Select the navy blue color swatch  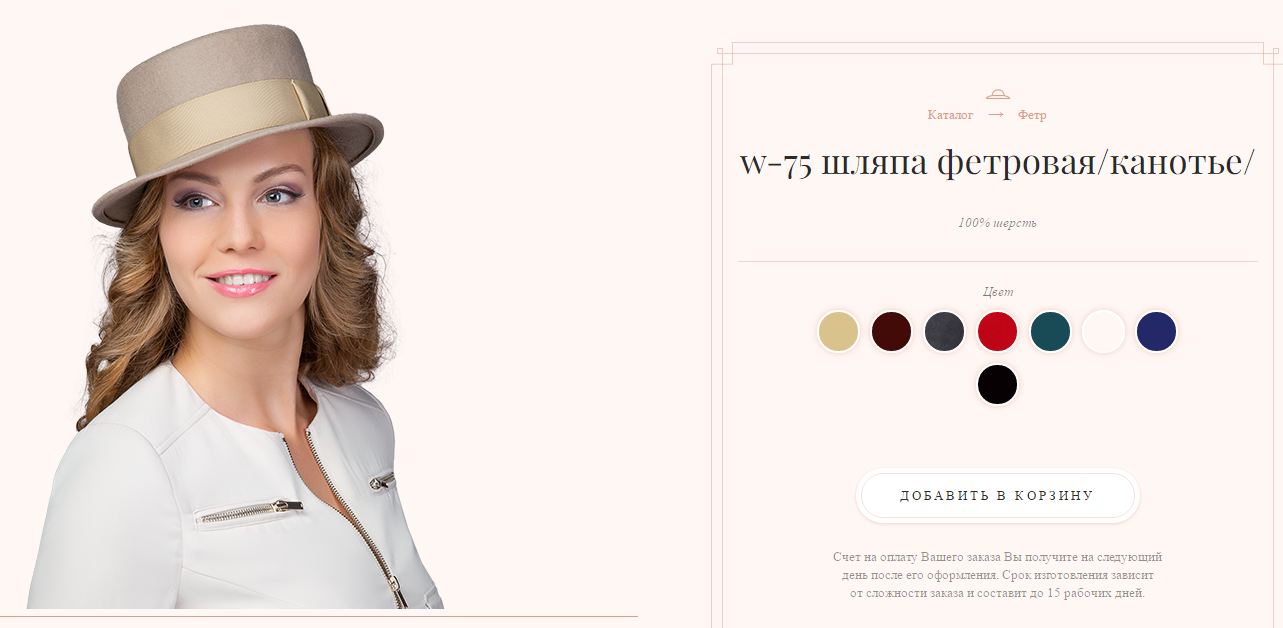pyautogui.click(x=1156, y=331)
